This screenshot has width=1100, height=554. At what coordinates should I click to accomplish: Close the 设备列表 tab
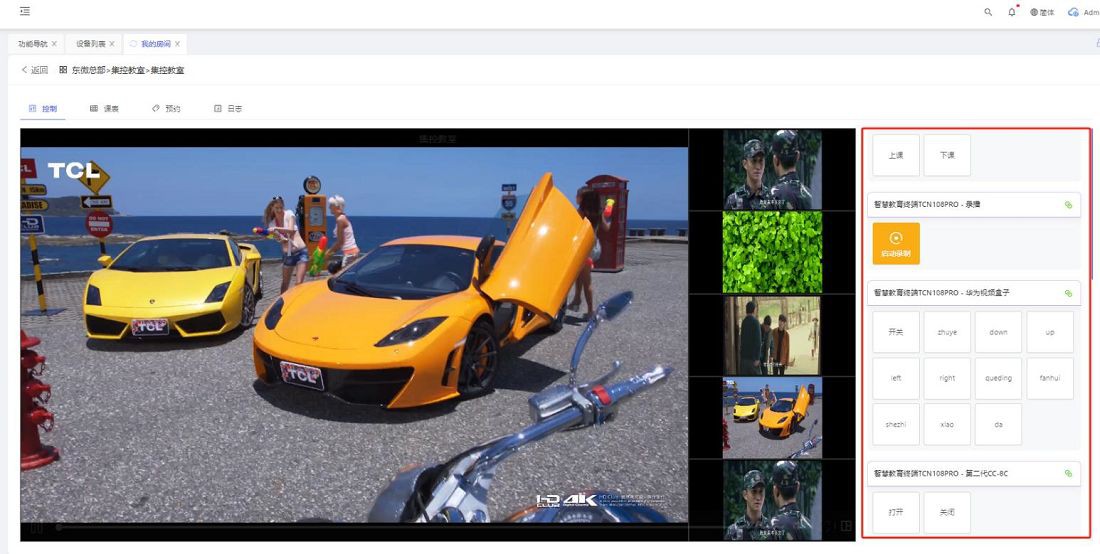[x=112, y=44]
